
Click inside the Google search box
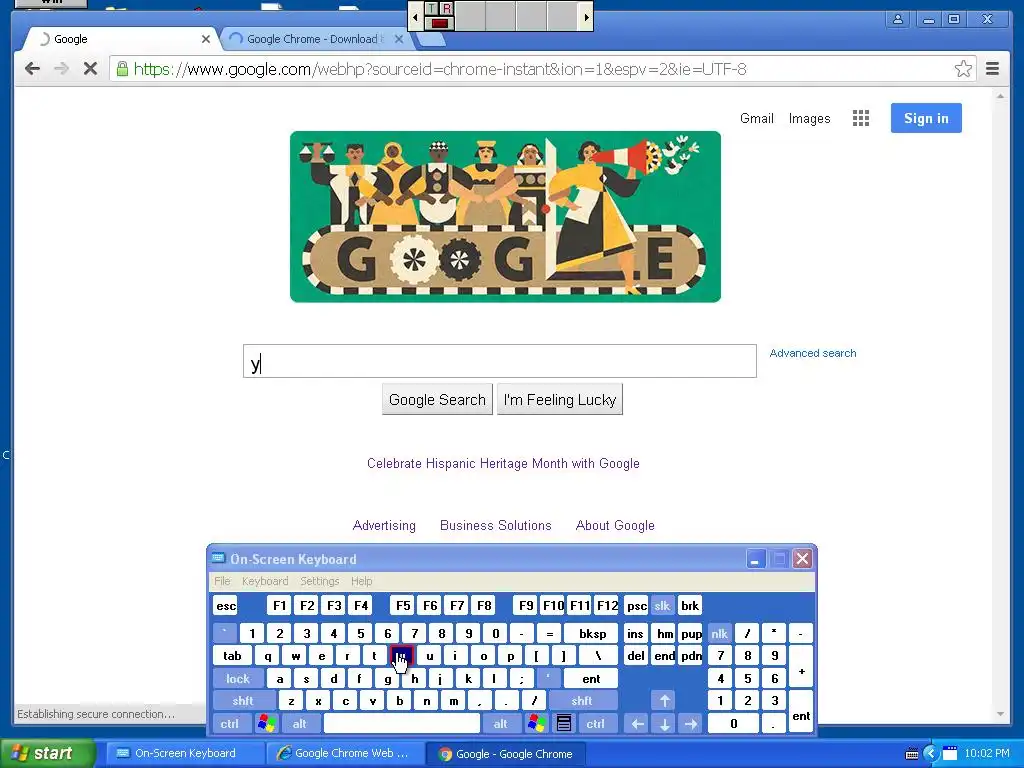click(500, 361)
